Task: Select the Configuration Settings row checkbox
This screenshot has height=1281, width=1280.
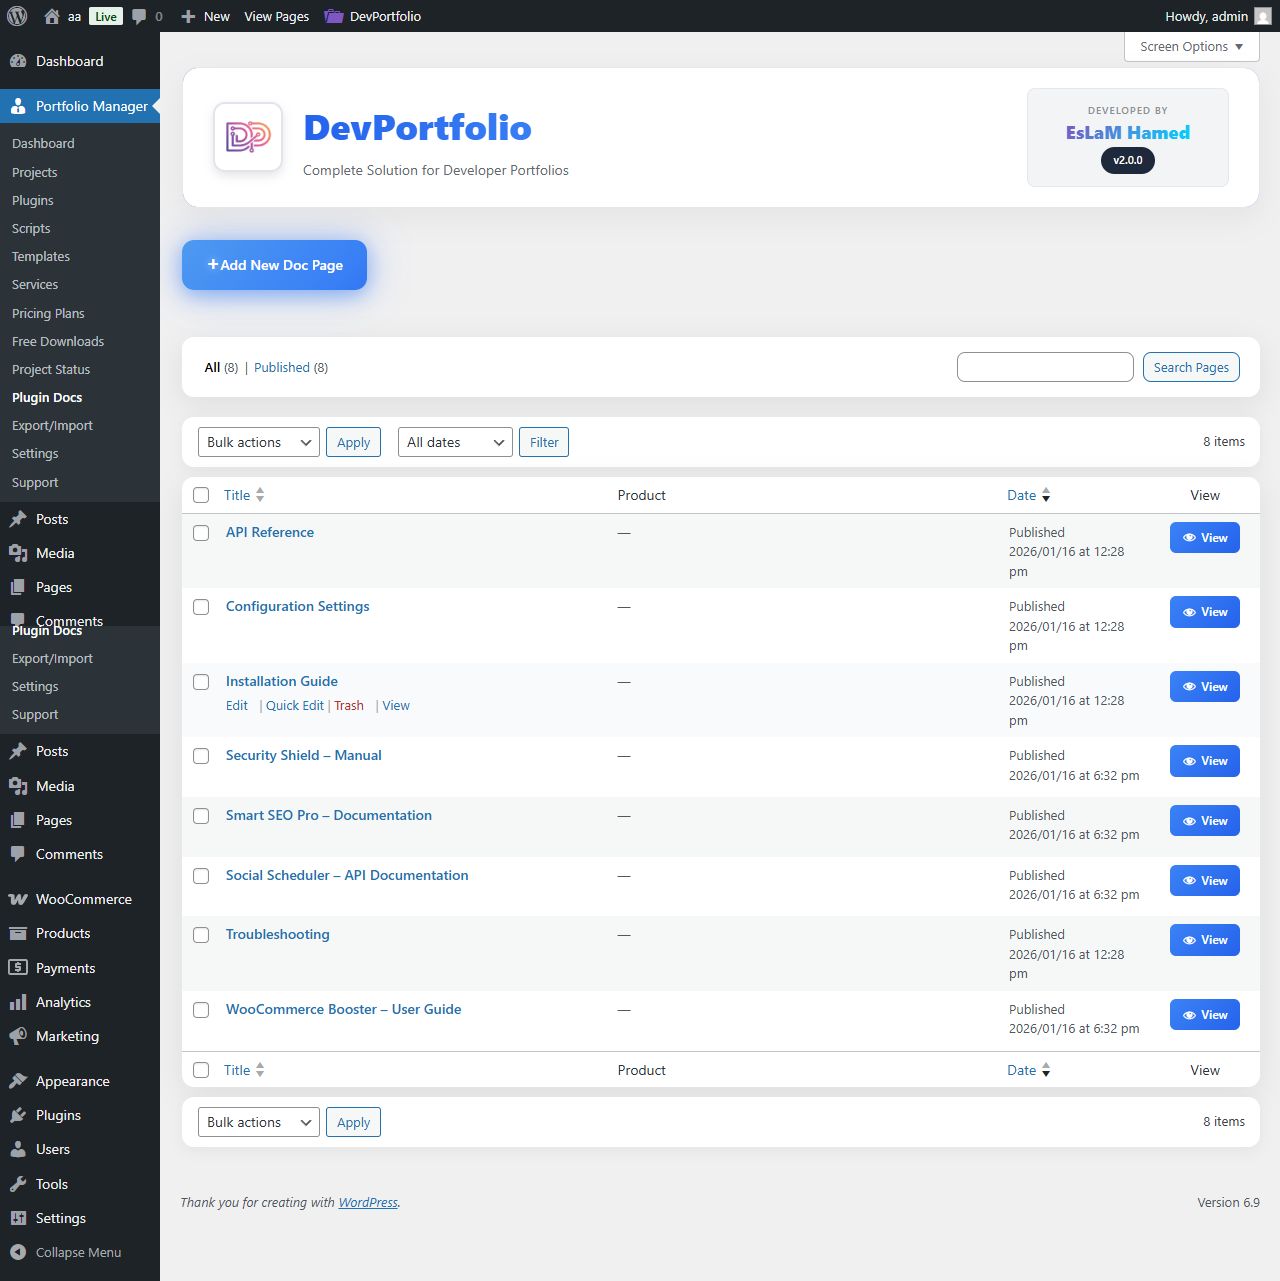Action: (201, 607)
